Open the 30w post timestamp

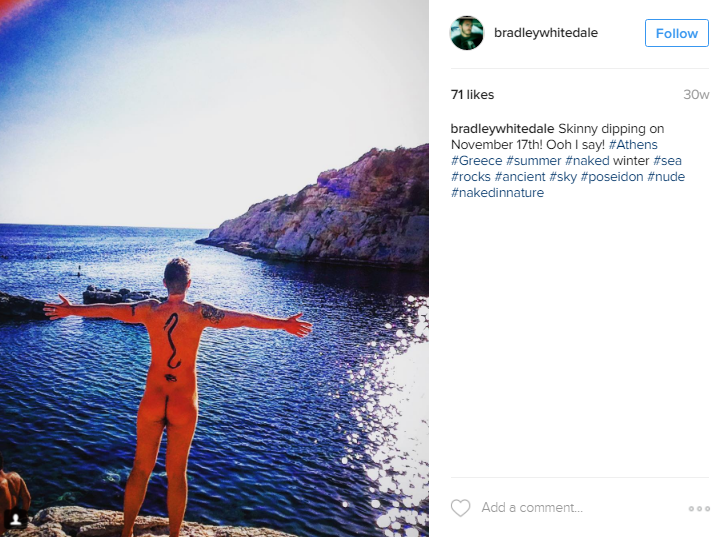696,95
